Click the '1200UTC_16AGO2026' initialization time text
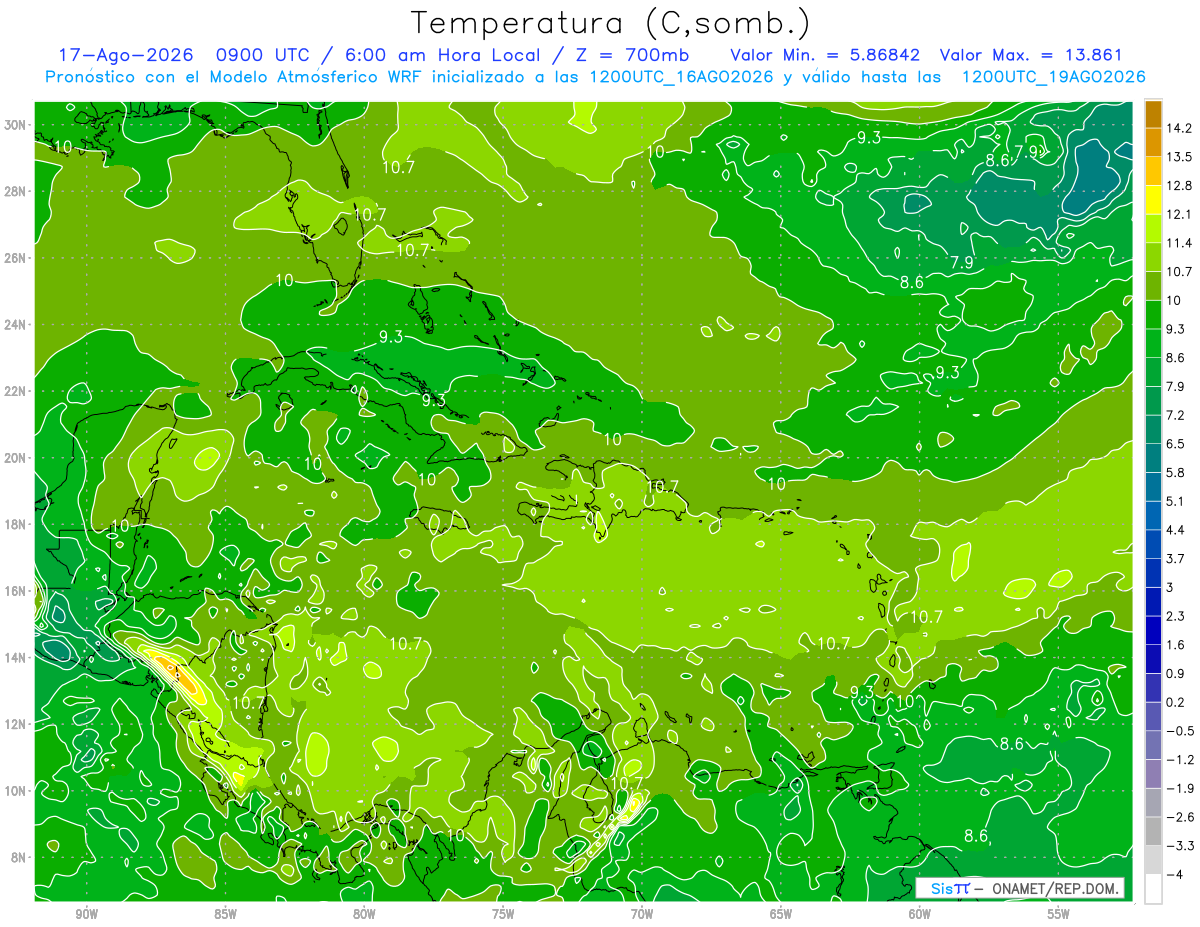Image resolution: width=1200 pixels, height=927 pixels. 682,77
